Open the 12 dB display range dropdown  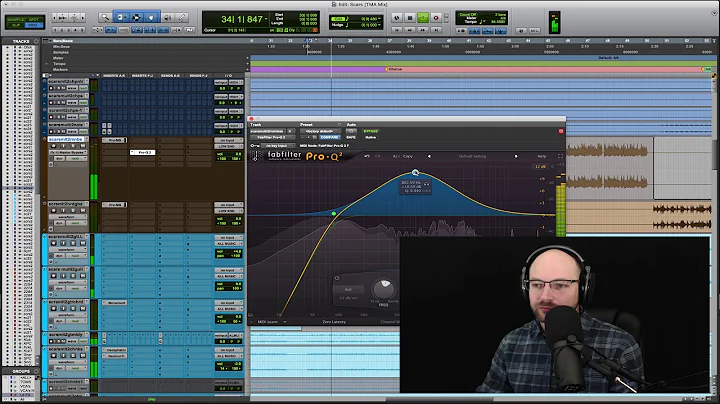[x=540, y=167]
